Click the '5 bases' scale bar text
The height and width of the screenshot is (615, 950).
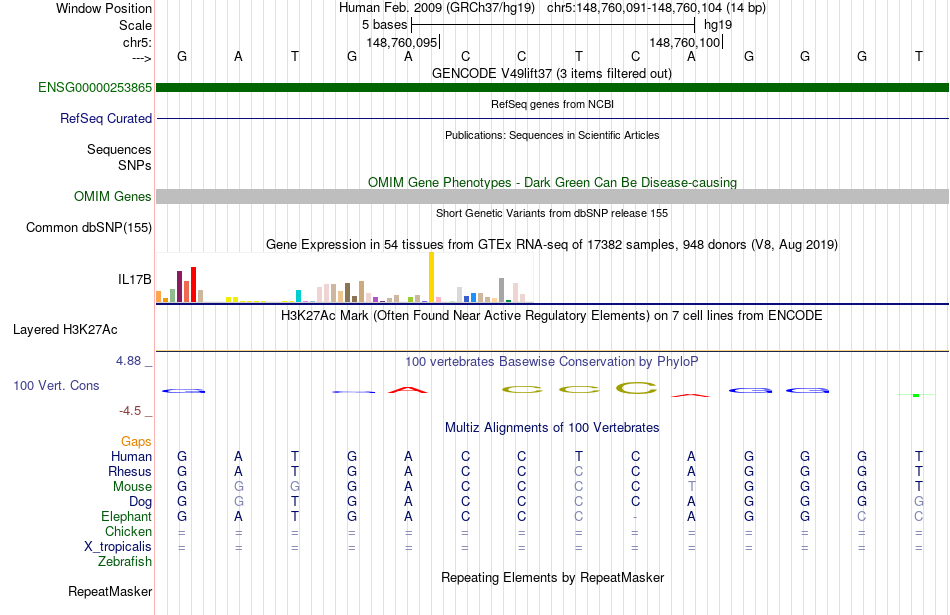[x=385, y=25]
